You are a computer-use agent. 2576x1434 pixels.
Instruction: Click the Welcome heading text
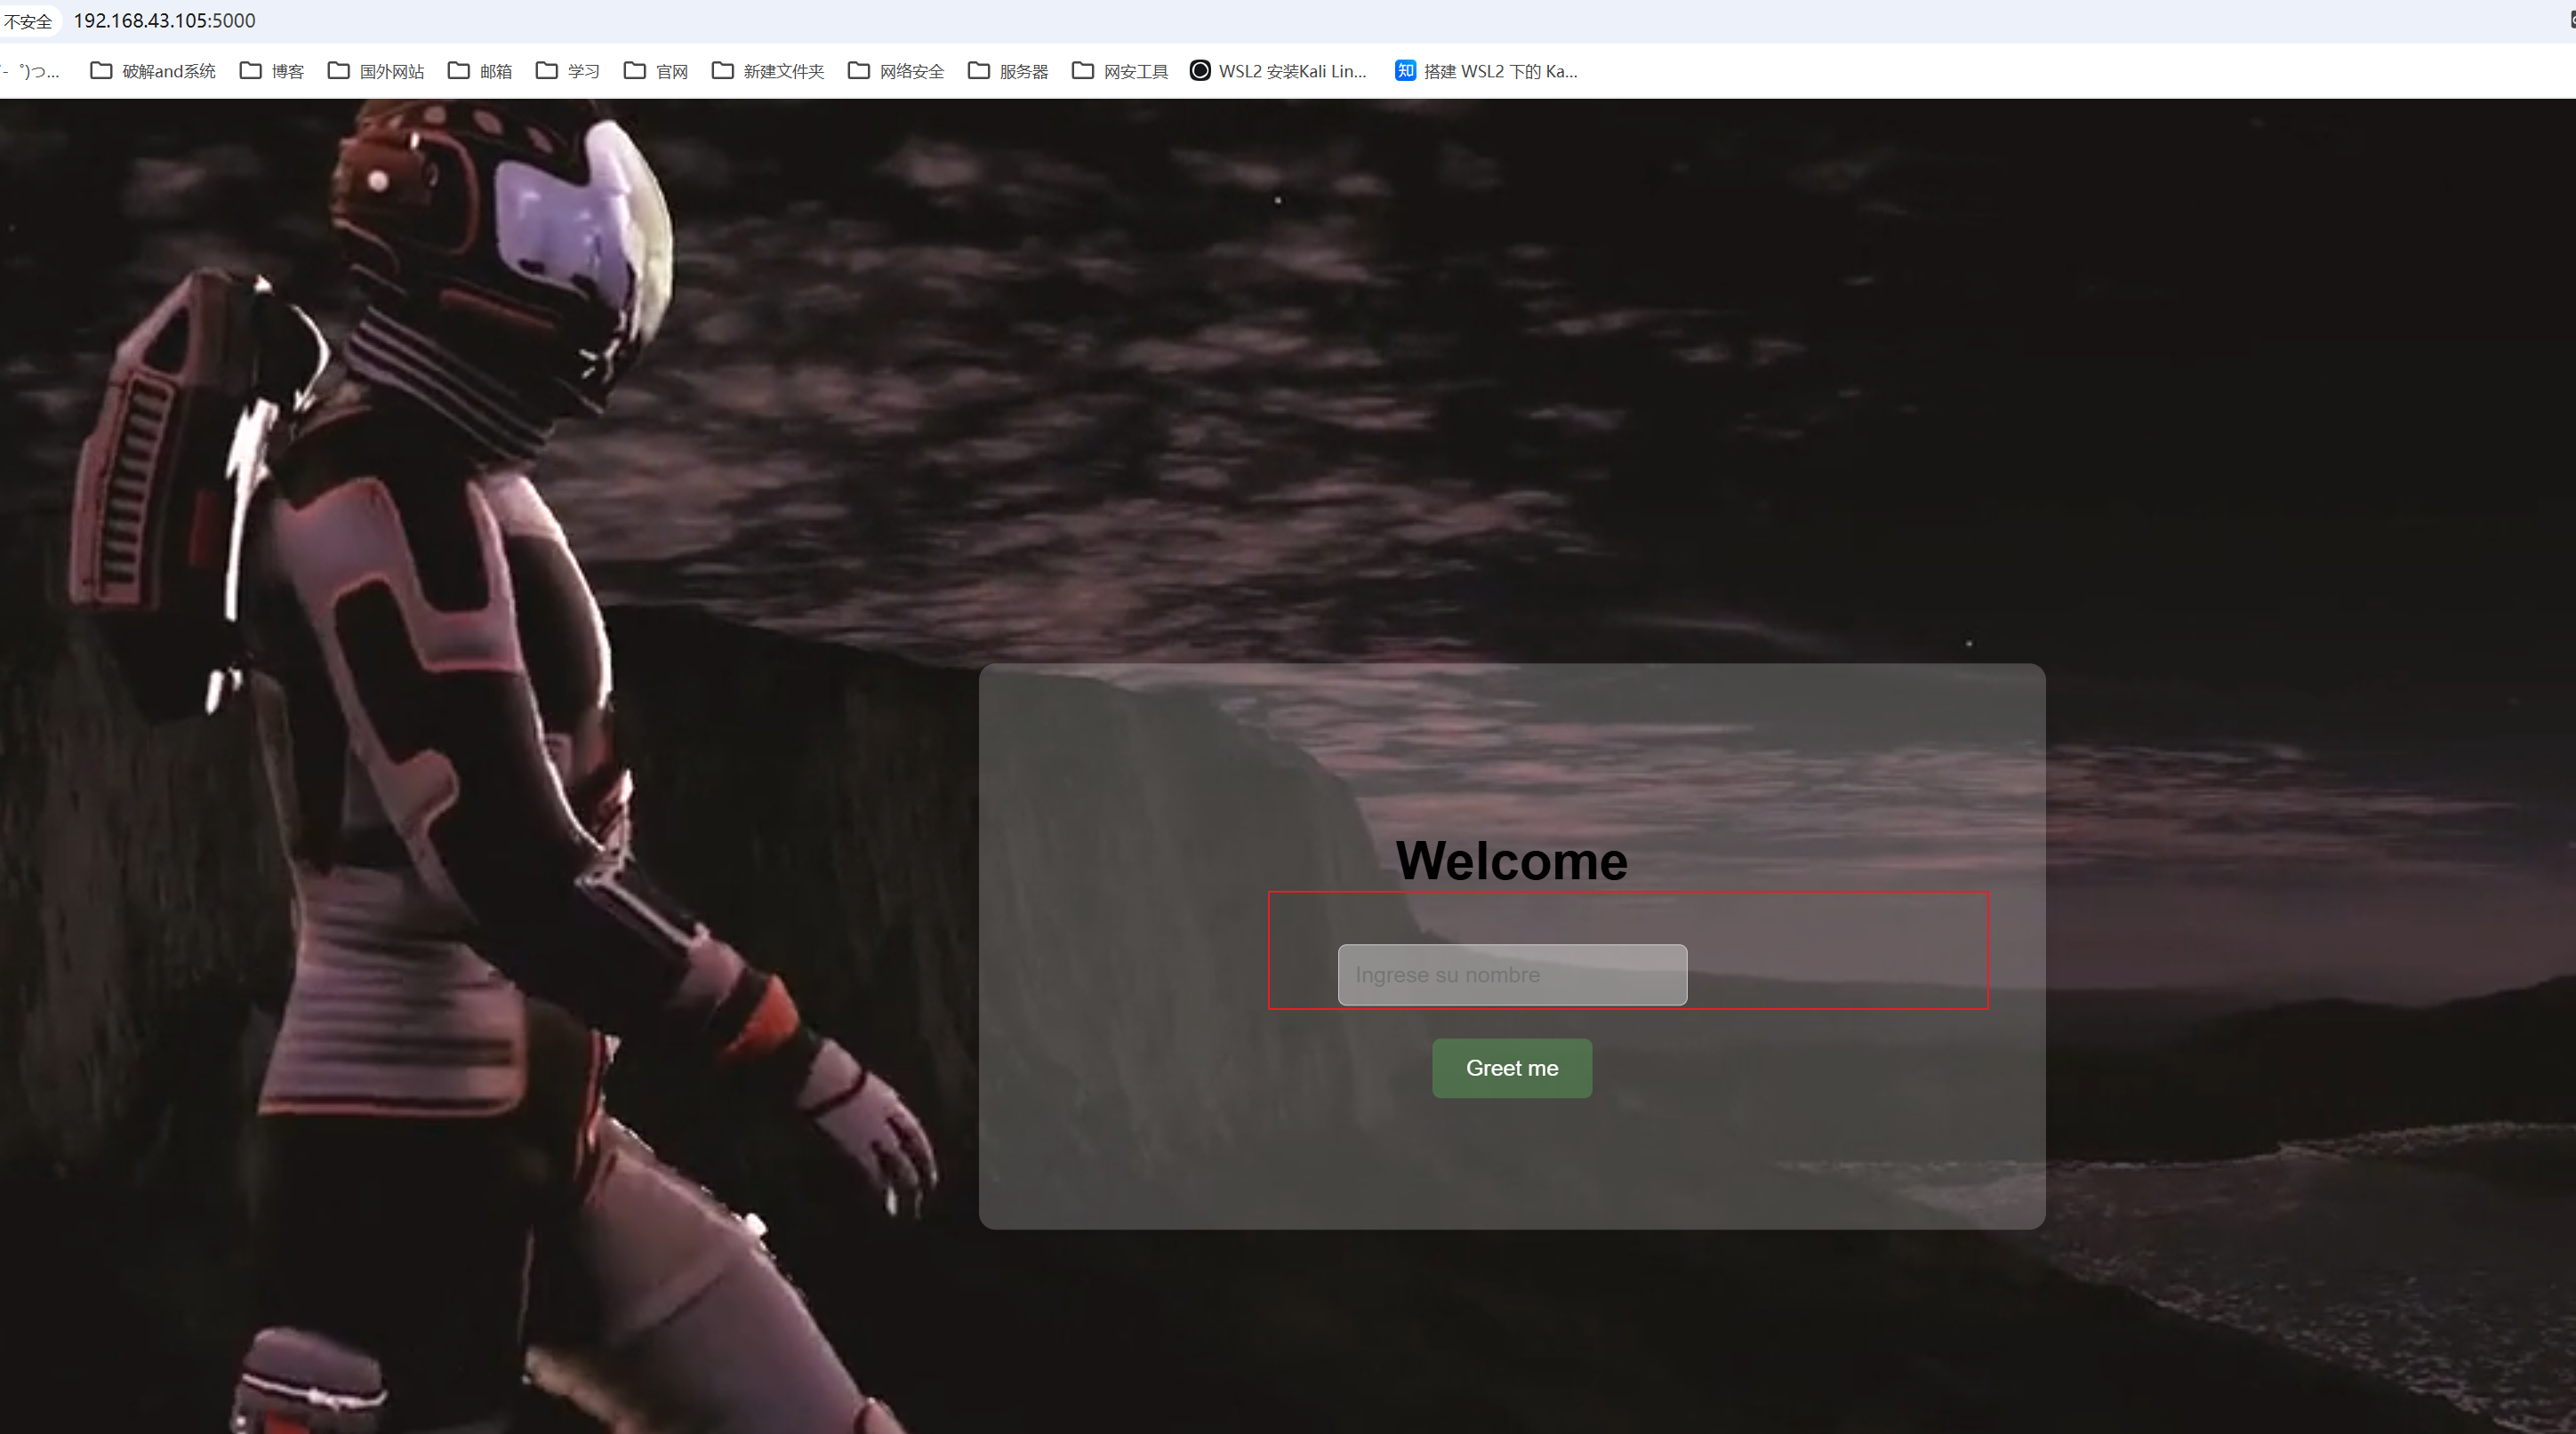[x=1511, y=860]
